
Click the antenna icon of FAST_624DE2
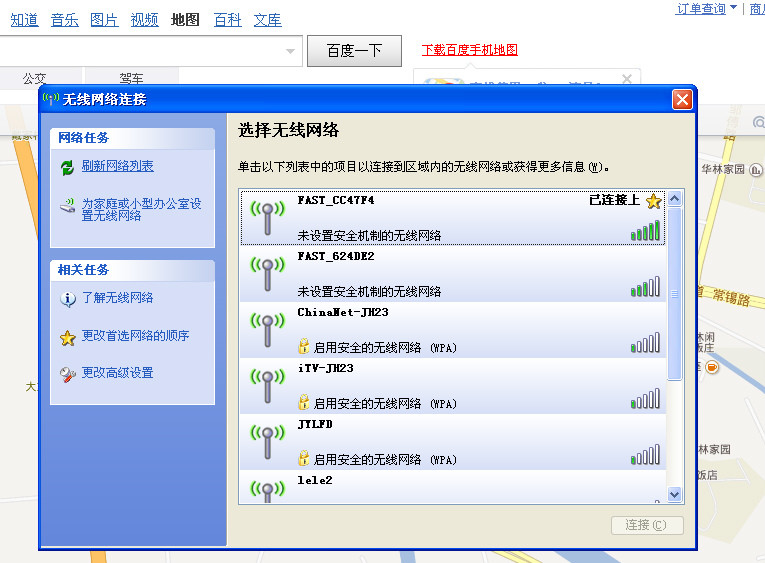point(267,274)
